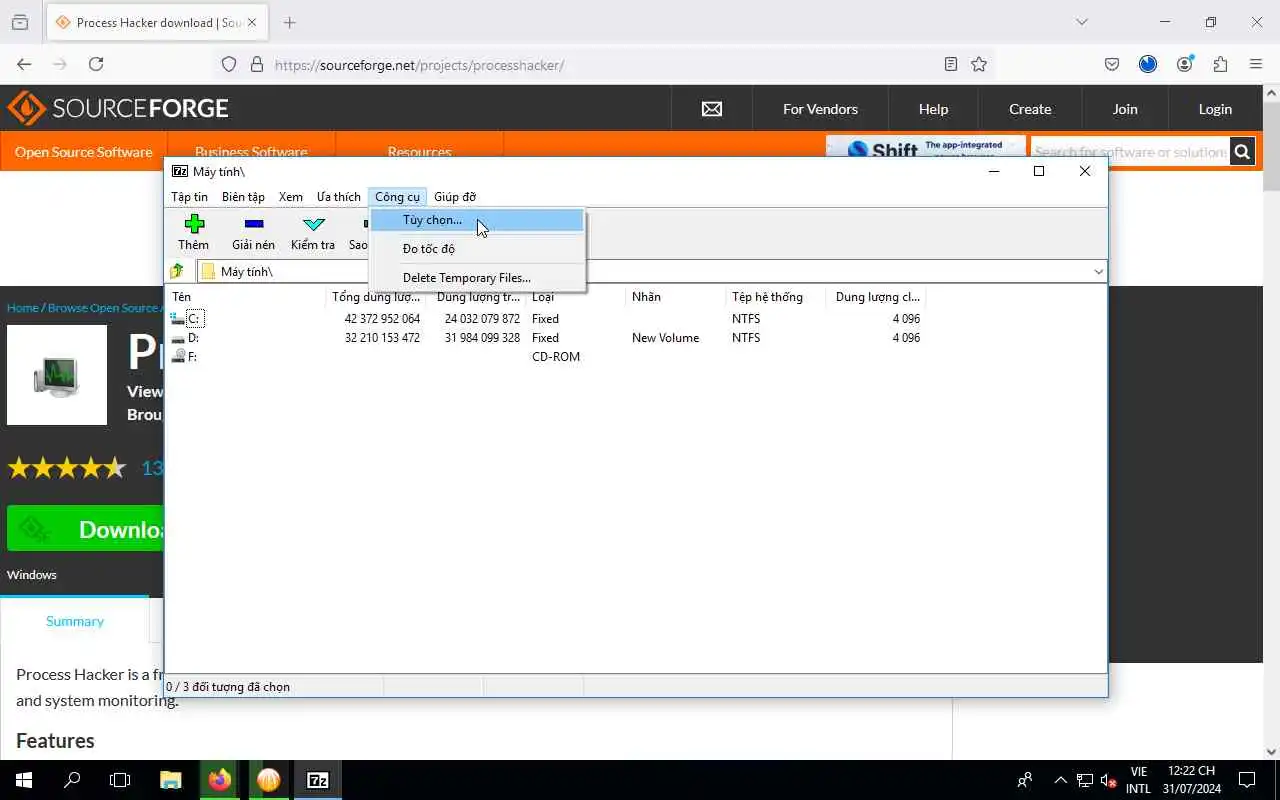Click the '42 372 952 064' size value
The width and height of the screenshot is (1280, 800).
tap(382, 319)
